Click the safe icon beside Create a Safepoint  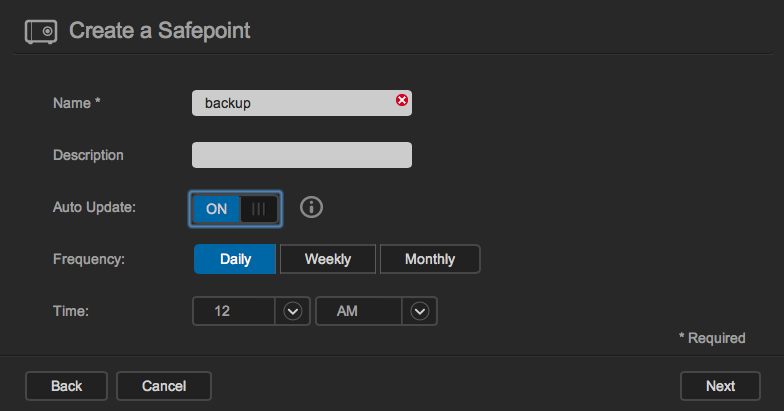tap(41, 32)
